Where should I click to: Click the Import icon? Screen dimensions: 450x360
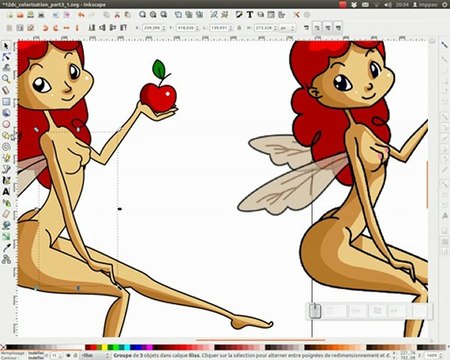(56, 15)
